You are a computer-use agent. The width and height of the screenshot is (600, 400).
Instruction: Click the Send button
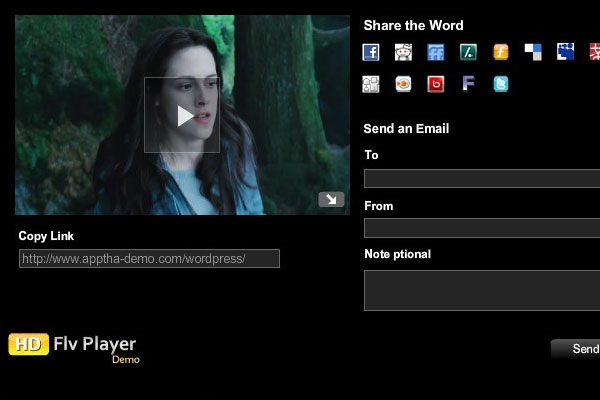(576, 349)
